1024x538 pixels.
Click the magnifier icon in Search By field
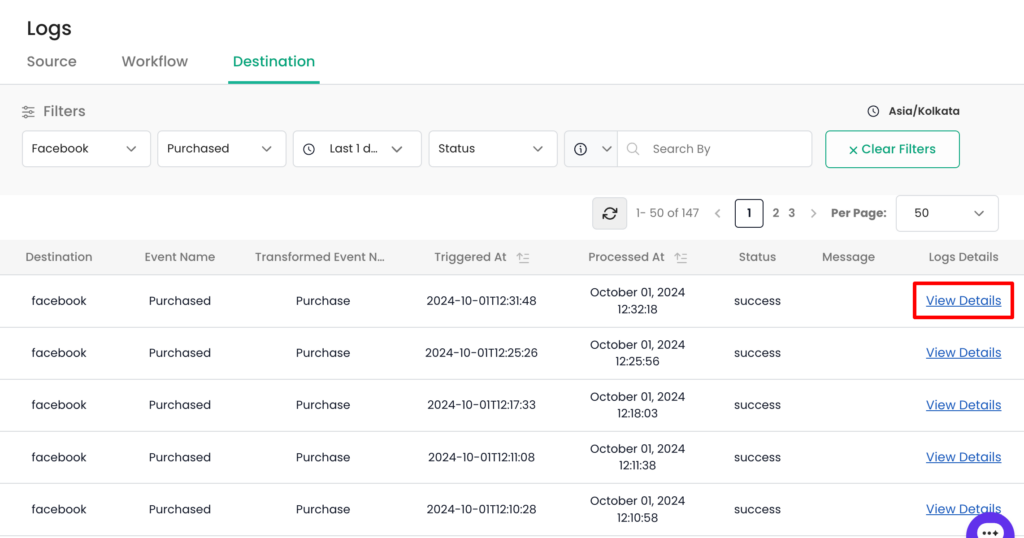(x=633, y=149)
